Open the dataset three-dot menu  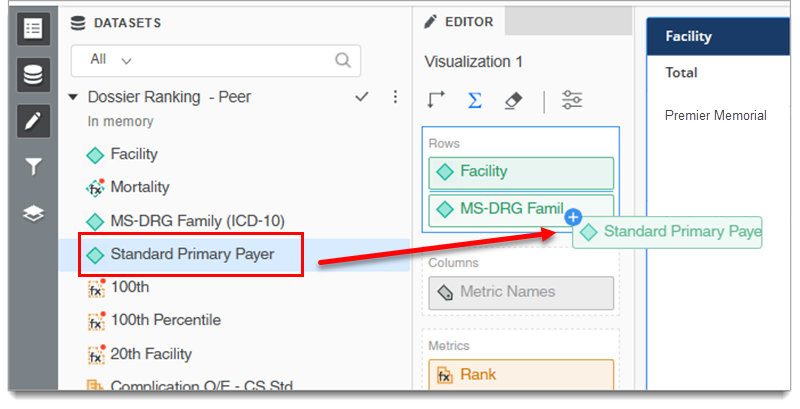tap(395, 97)
